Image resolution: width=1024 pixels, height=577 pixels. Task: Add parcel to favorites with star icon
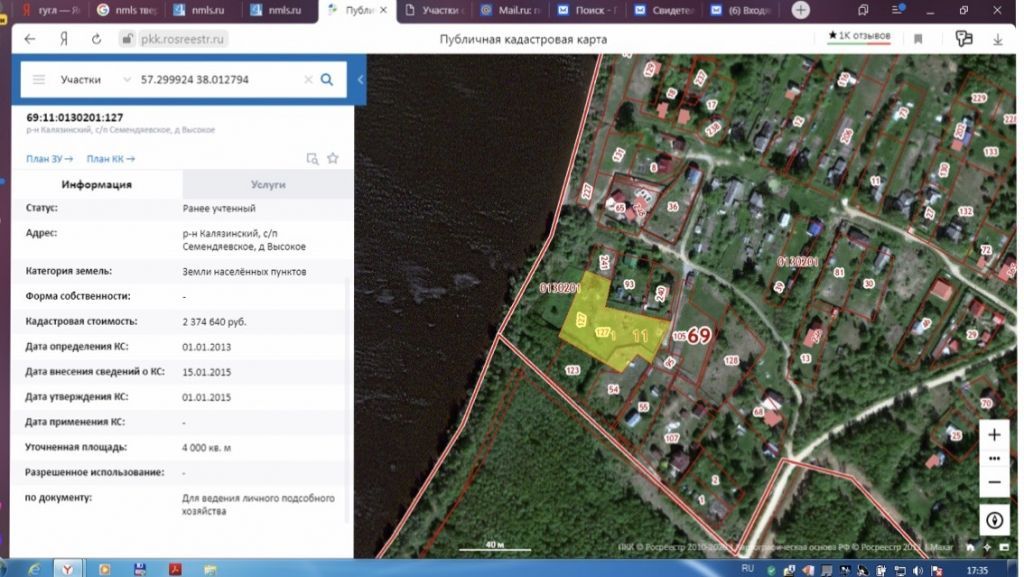coord(333,158)
